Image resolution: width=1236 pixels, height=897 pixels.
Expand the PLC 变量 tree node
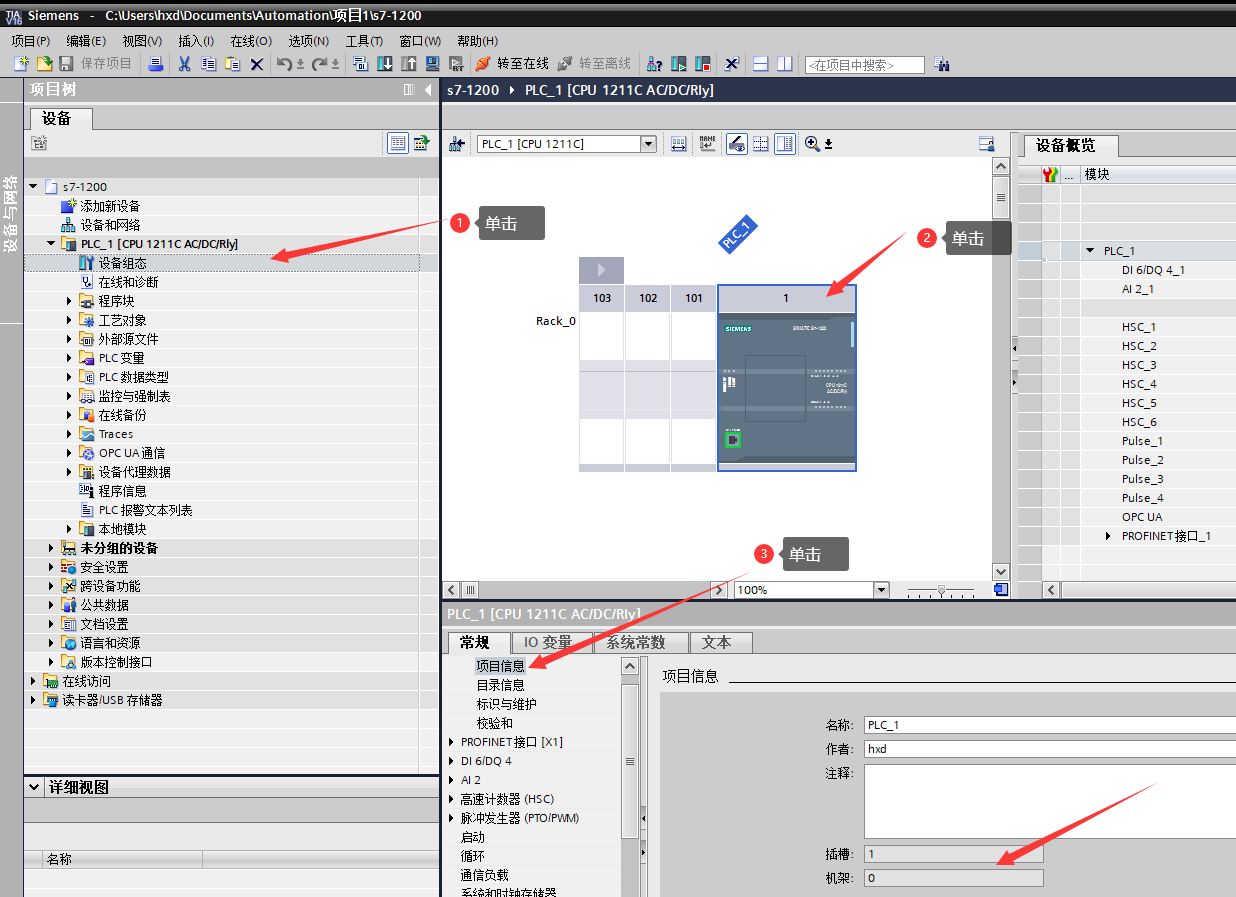(69, 358)
